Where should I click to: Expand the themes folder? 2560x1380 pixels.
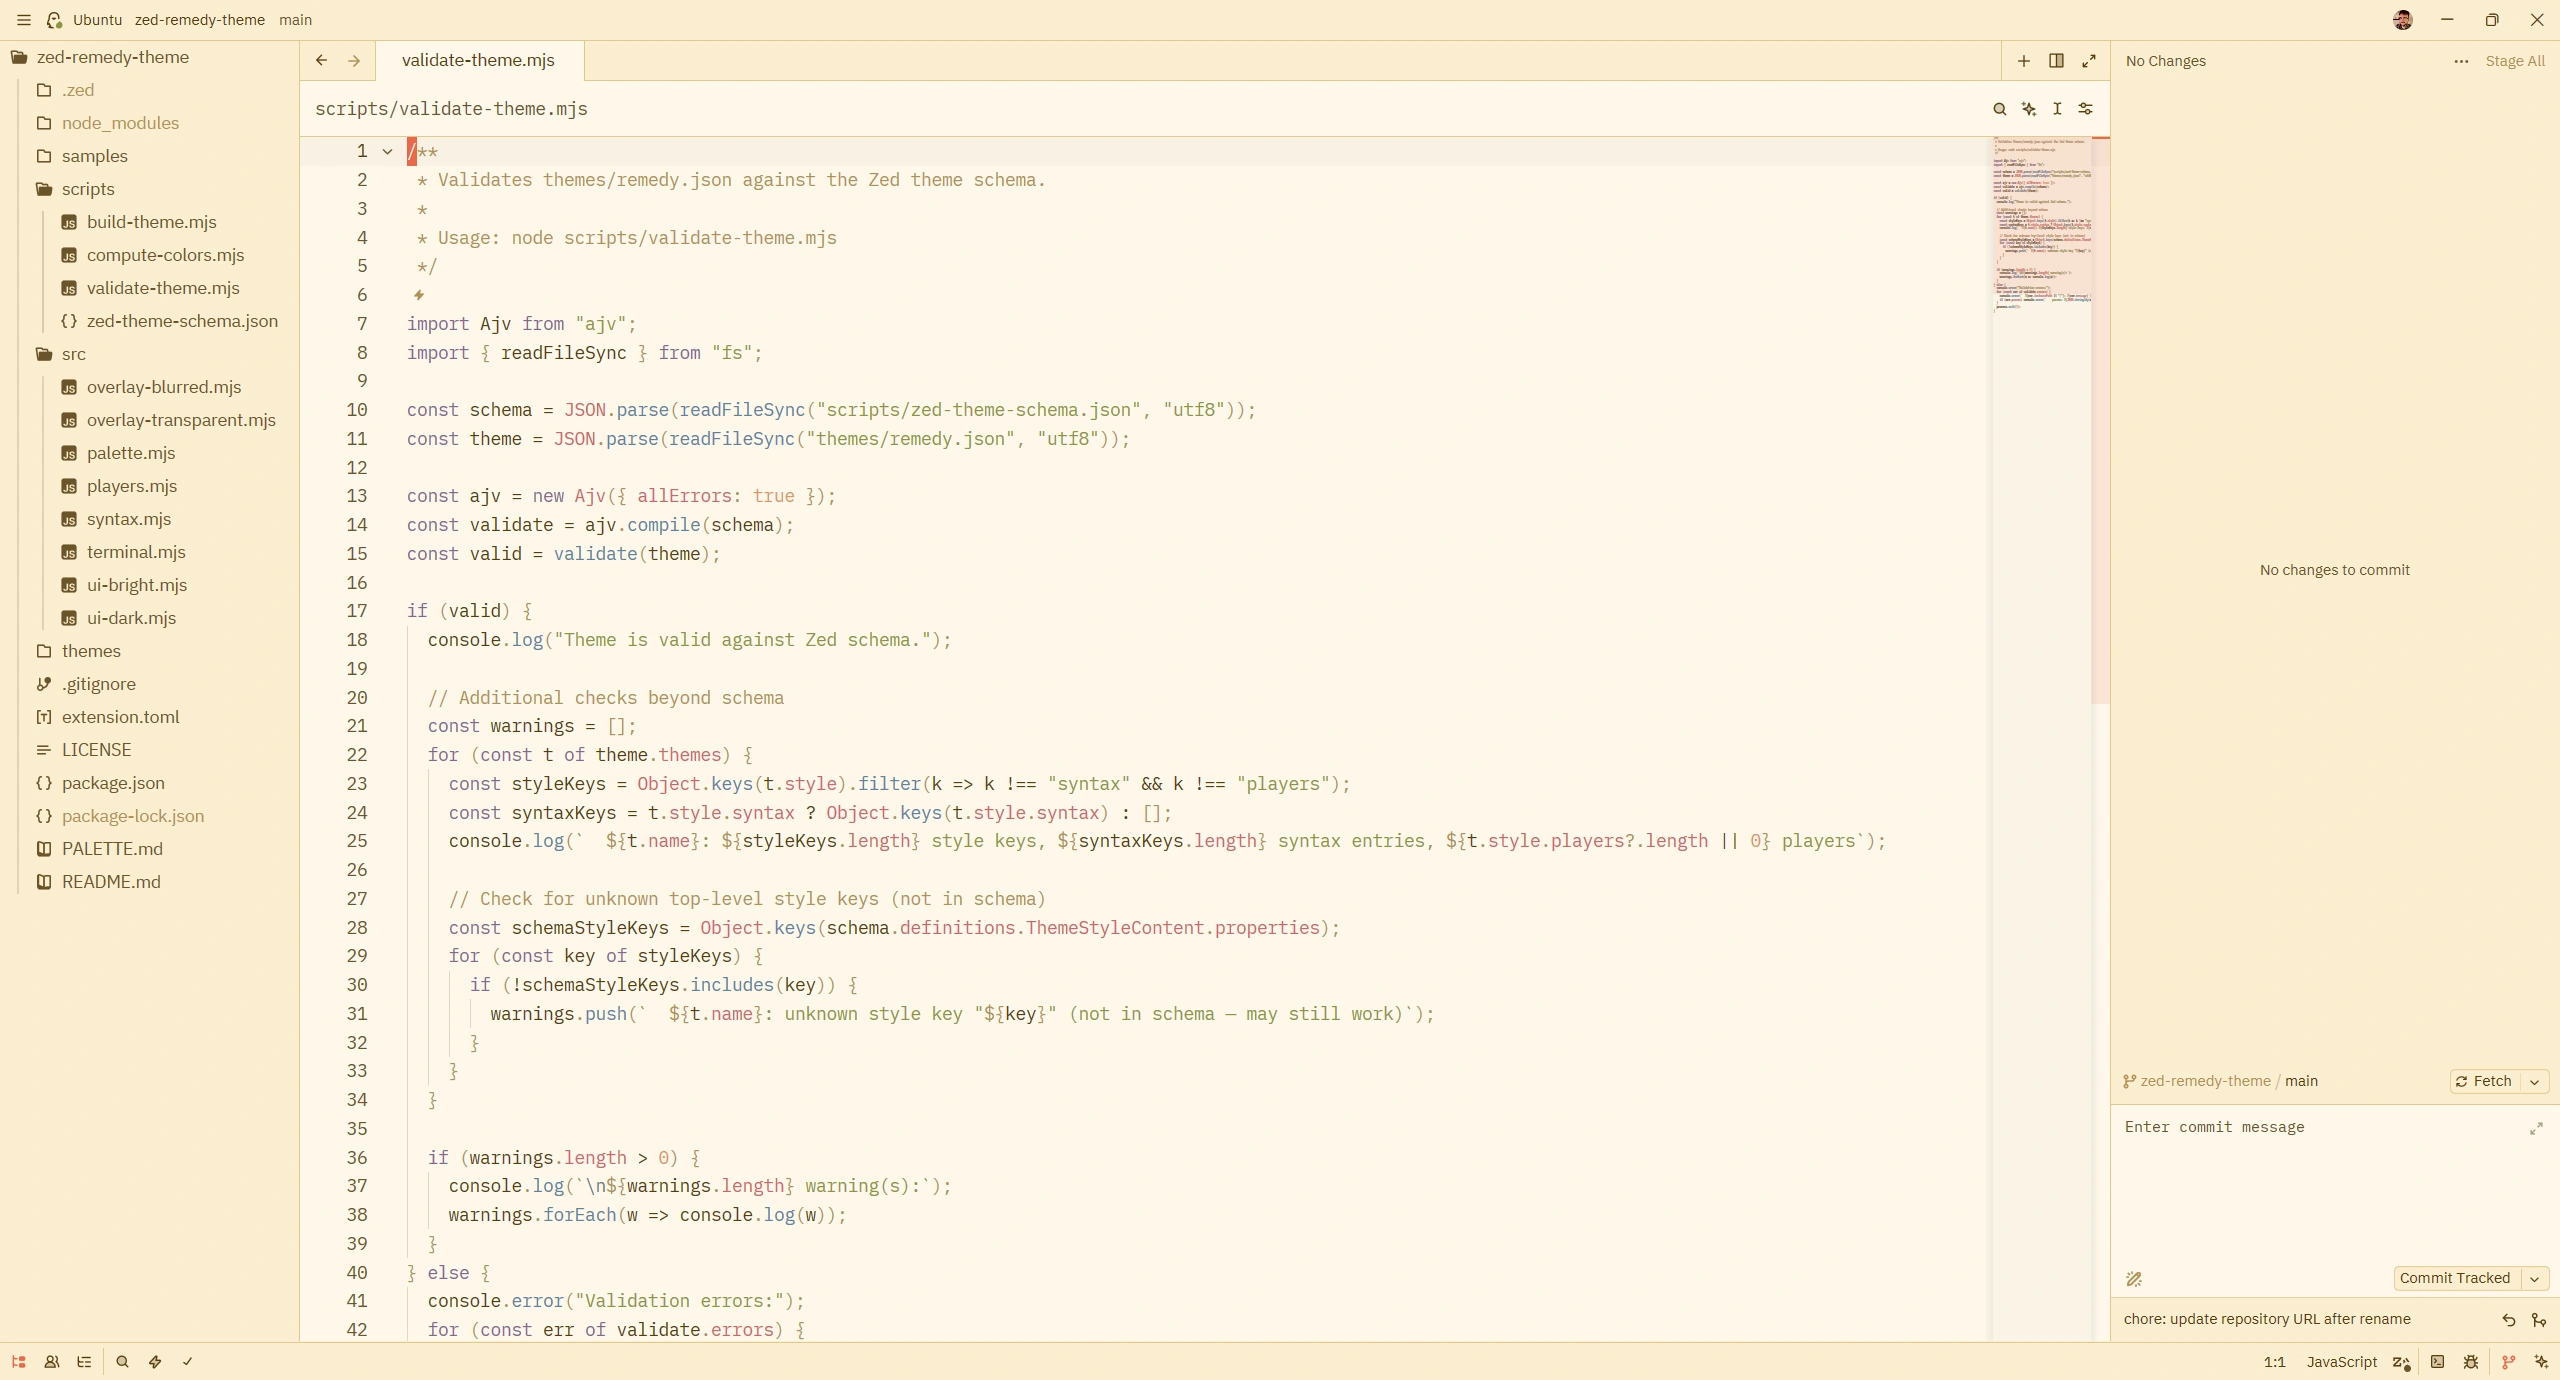[x=91, y=651]
